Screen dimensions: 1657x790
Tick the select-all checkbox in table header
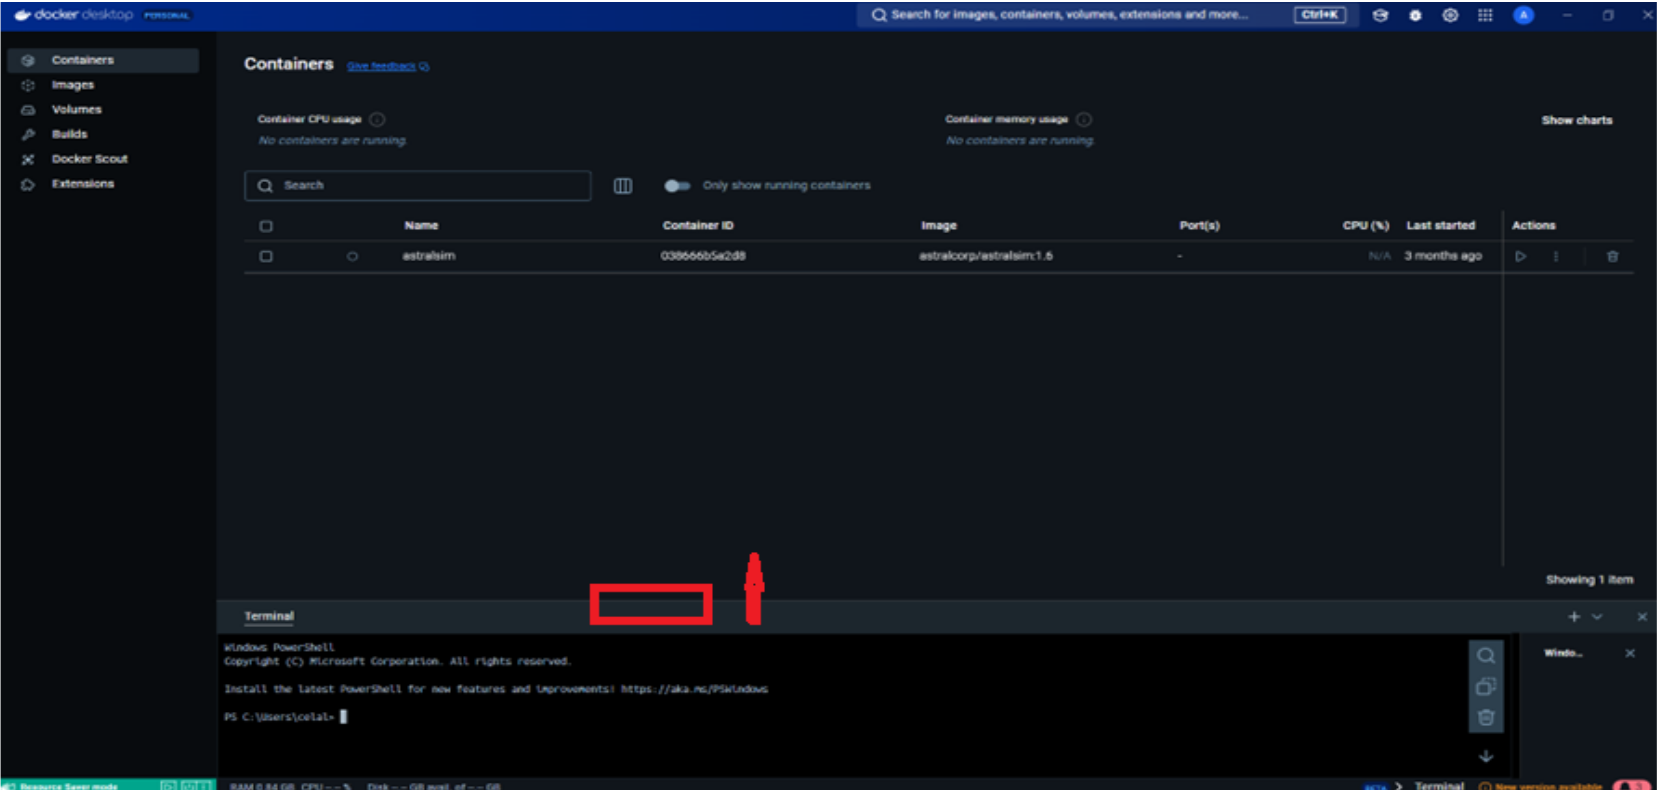(266, 226)
